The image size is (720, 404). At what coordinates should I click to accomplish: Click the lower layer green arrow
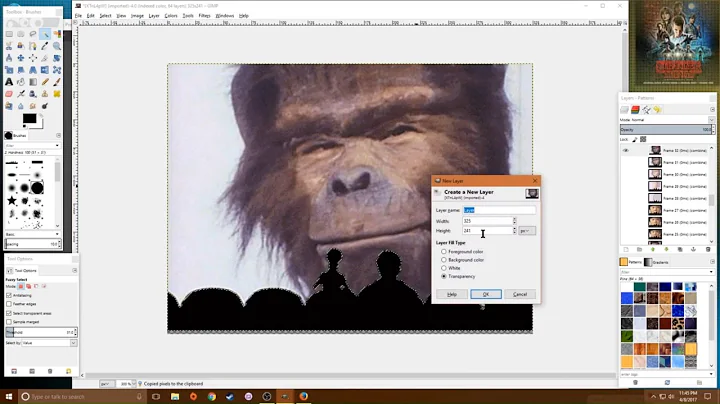coord(666,249)
